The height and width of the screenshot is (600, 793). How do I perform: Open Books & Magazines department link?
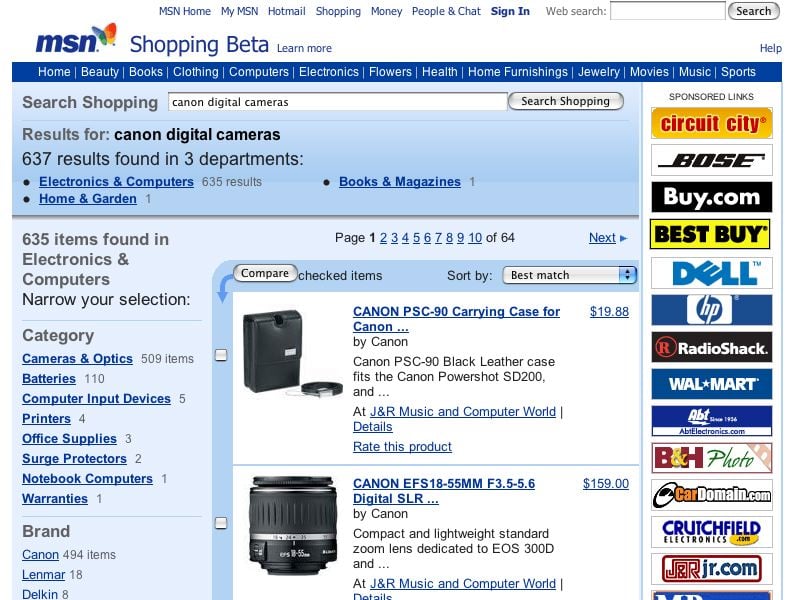(x=400, y=182)
